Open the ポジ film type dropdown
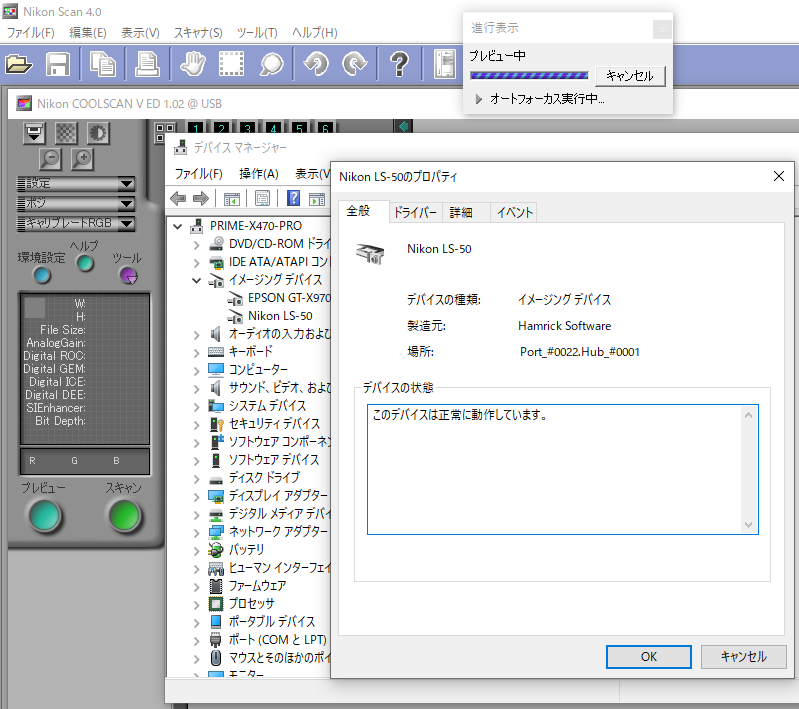 76,203
